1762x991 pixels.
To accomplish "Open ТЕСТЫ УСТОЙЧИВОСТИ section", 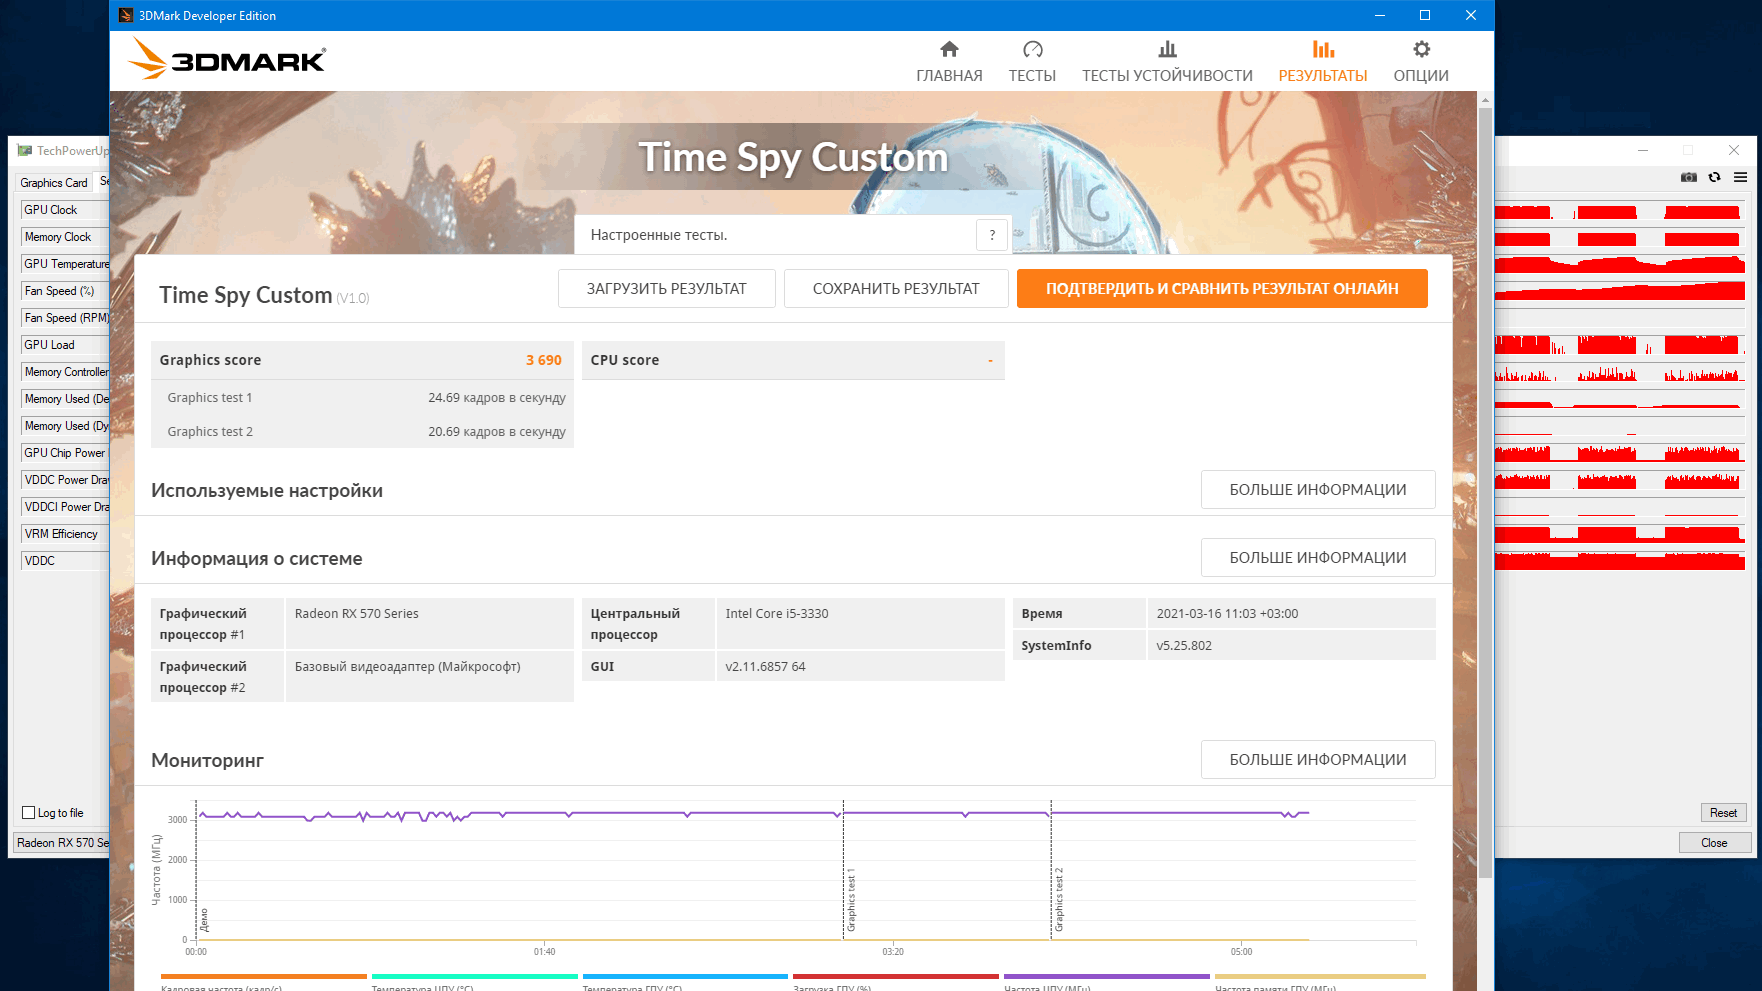I will [1167, 62].
